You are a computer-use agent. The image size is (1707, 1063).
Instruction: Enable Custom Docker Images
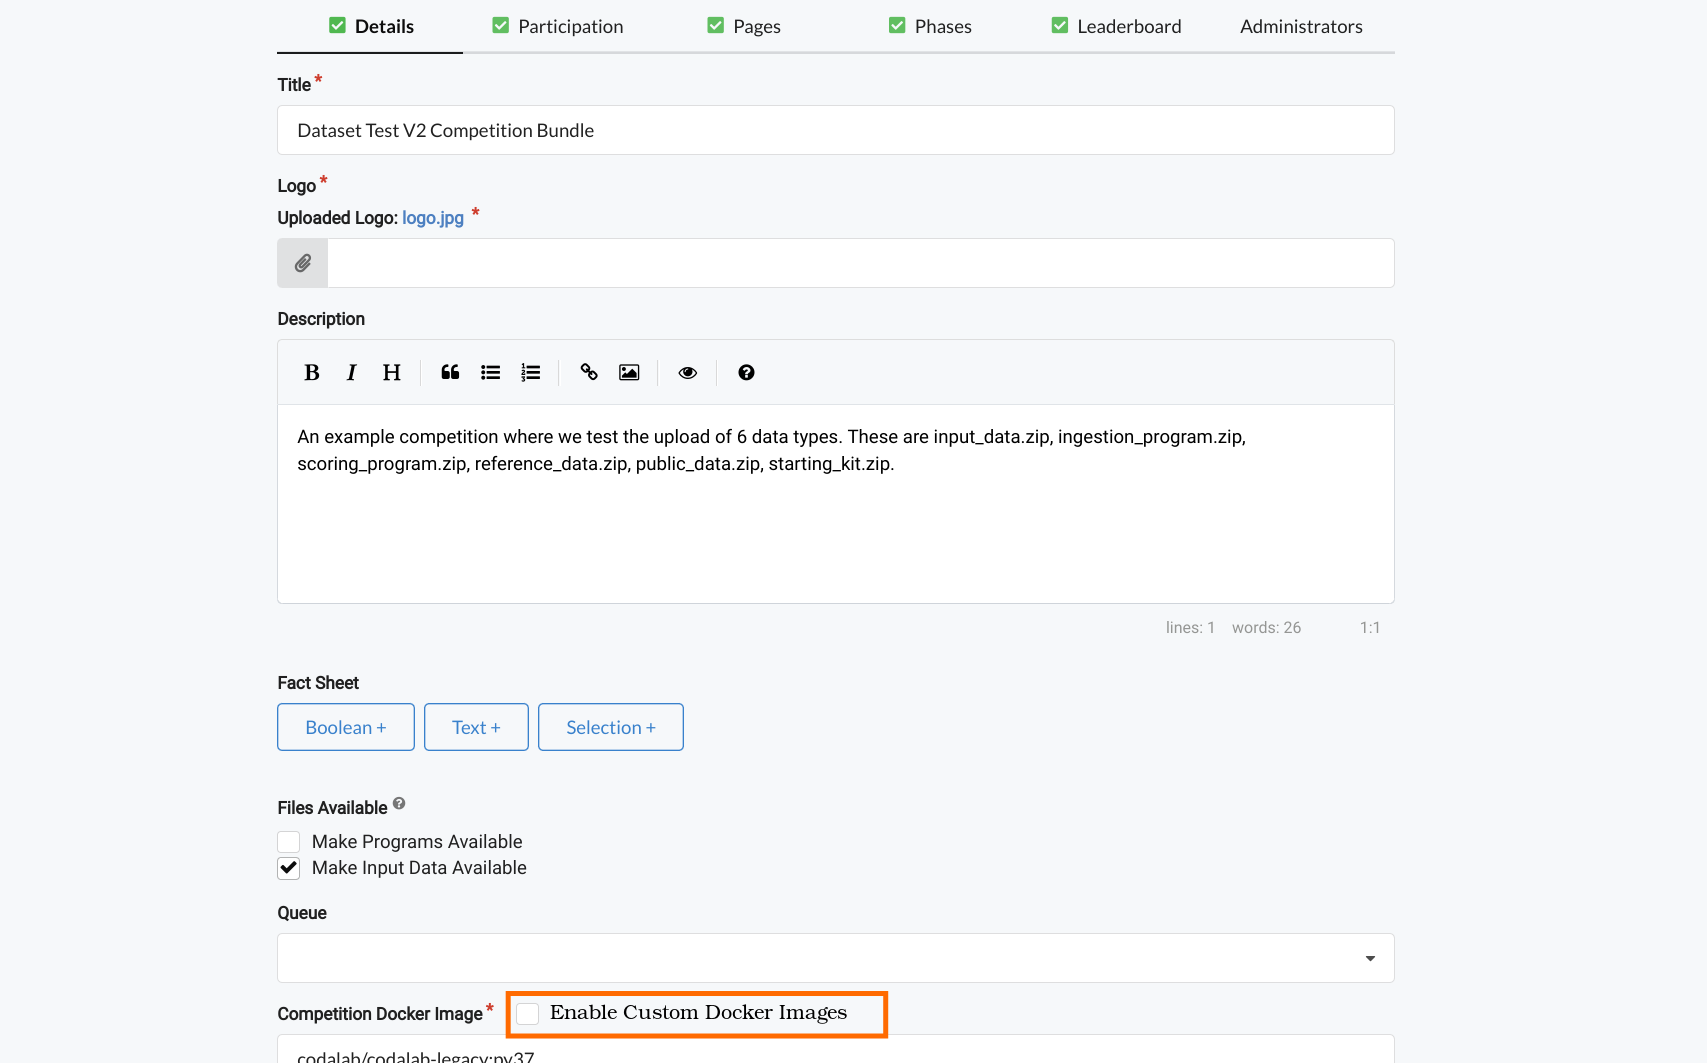pyautogui.click(x=527, y=1013)
